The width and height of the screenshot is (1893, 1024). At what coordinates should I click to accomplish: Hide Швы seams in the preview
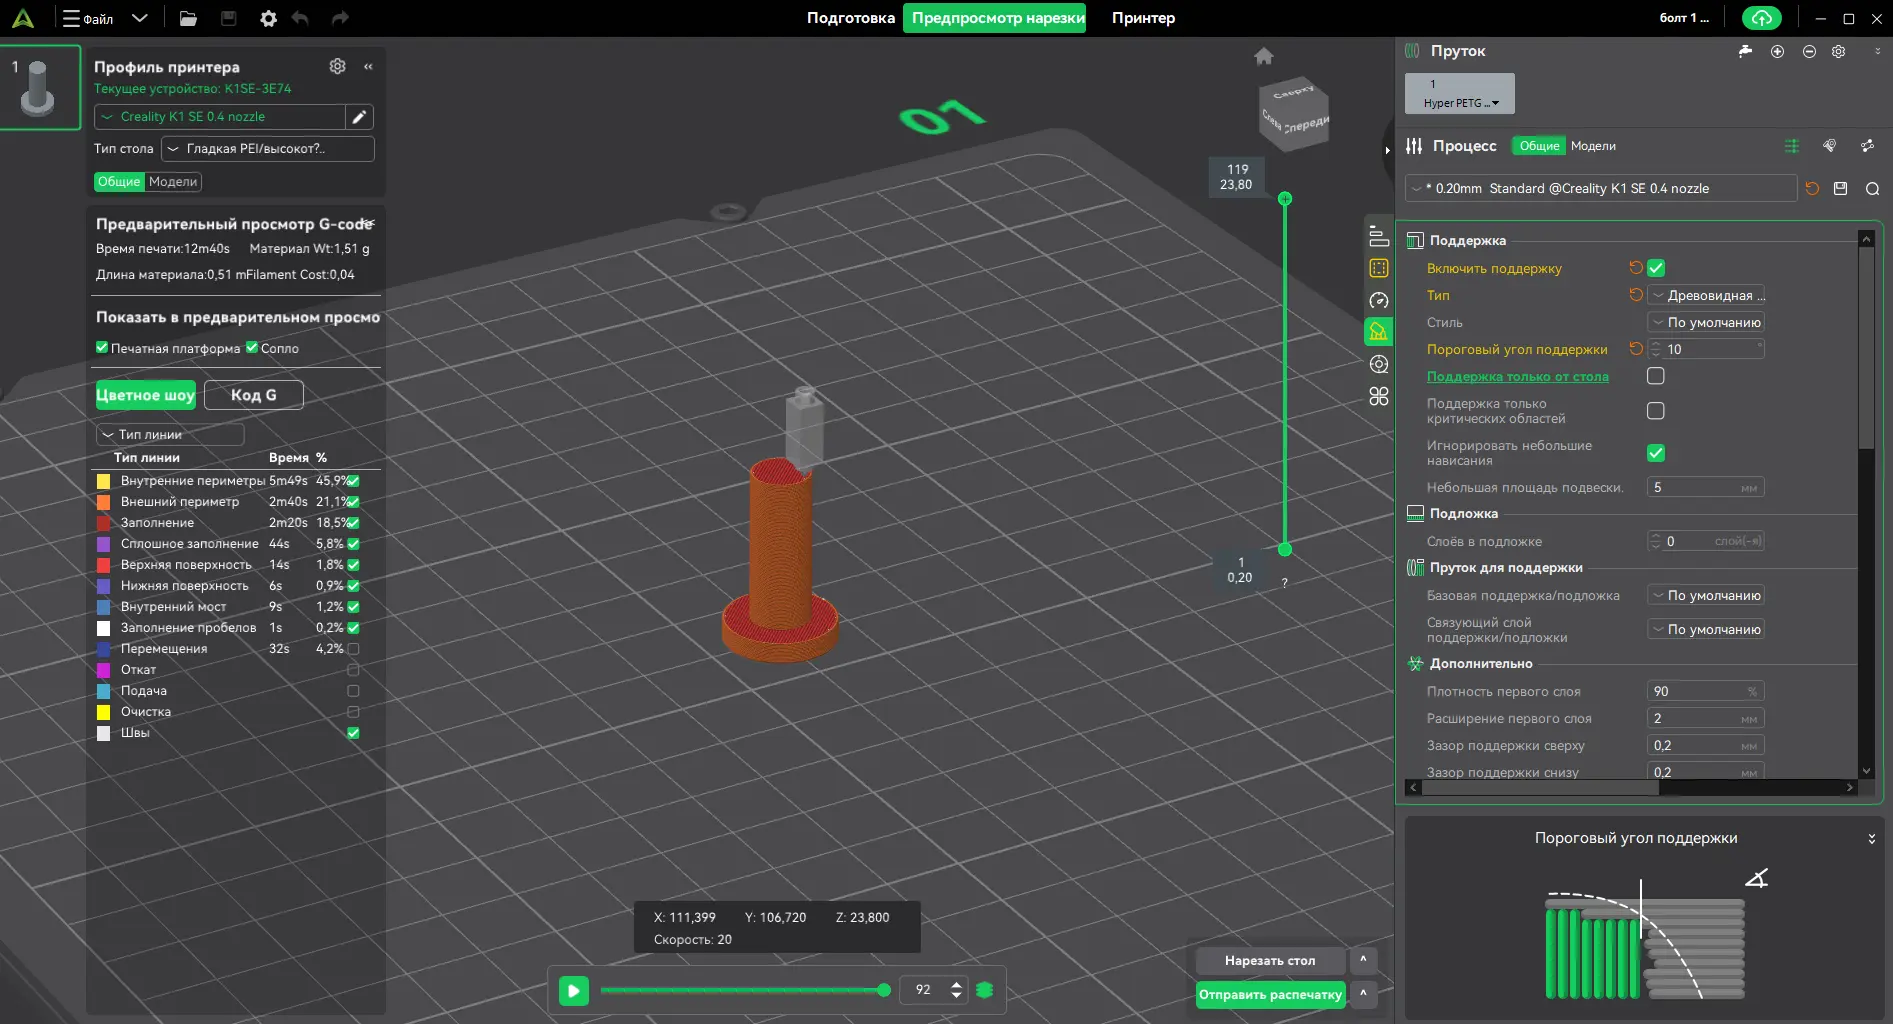[x=353, y=733]
